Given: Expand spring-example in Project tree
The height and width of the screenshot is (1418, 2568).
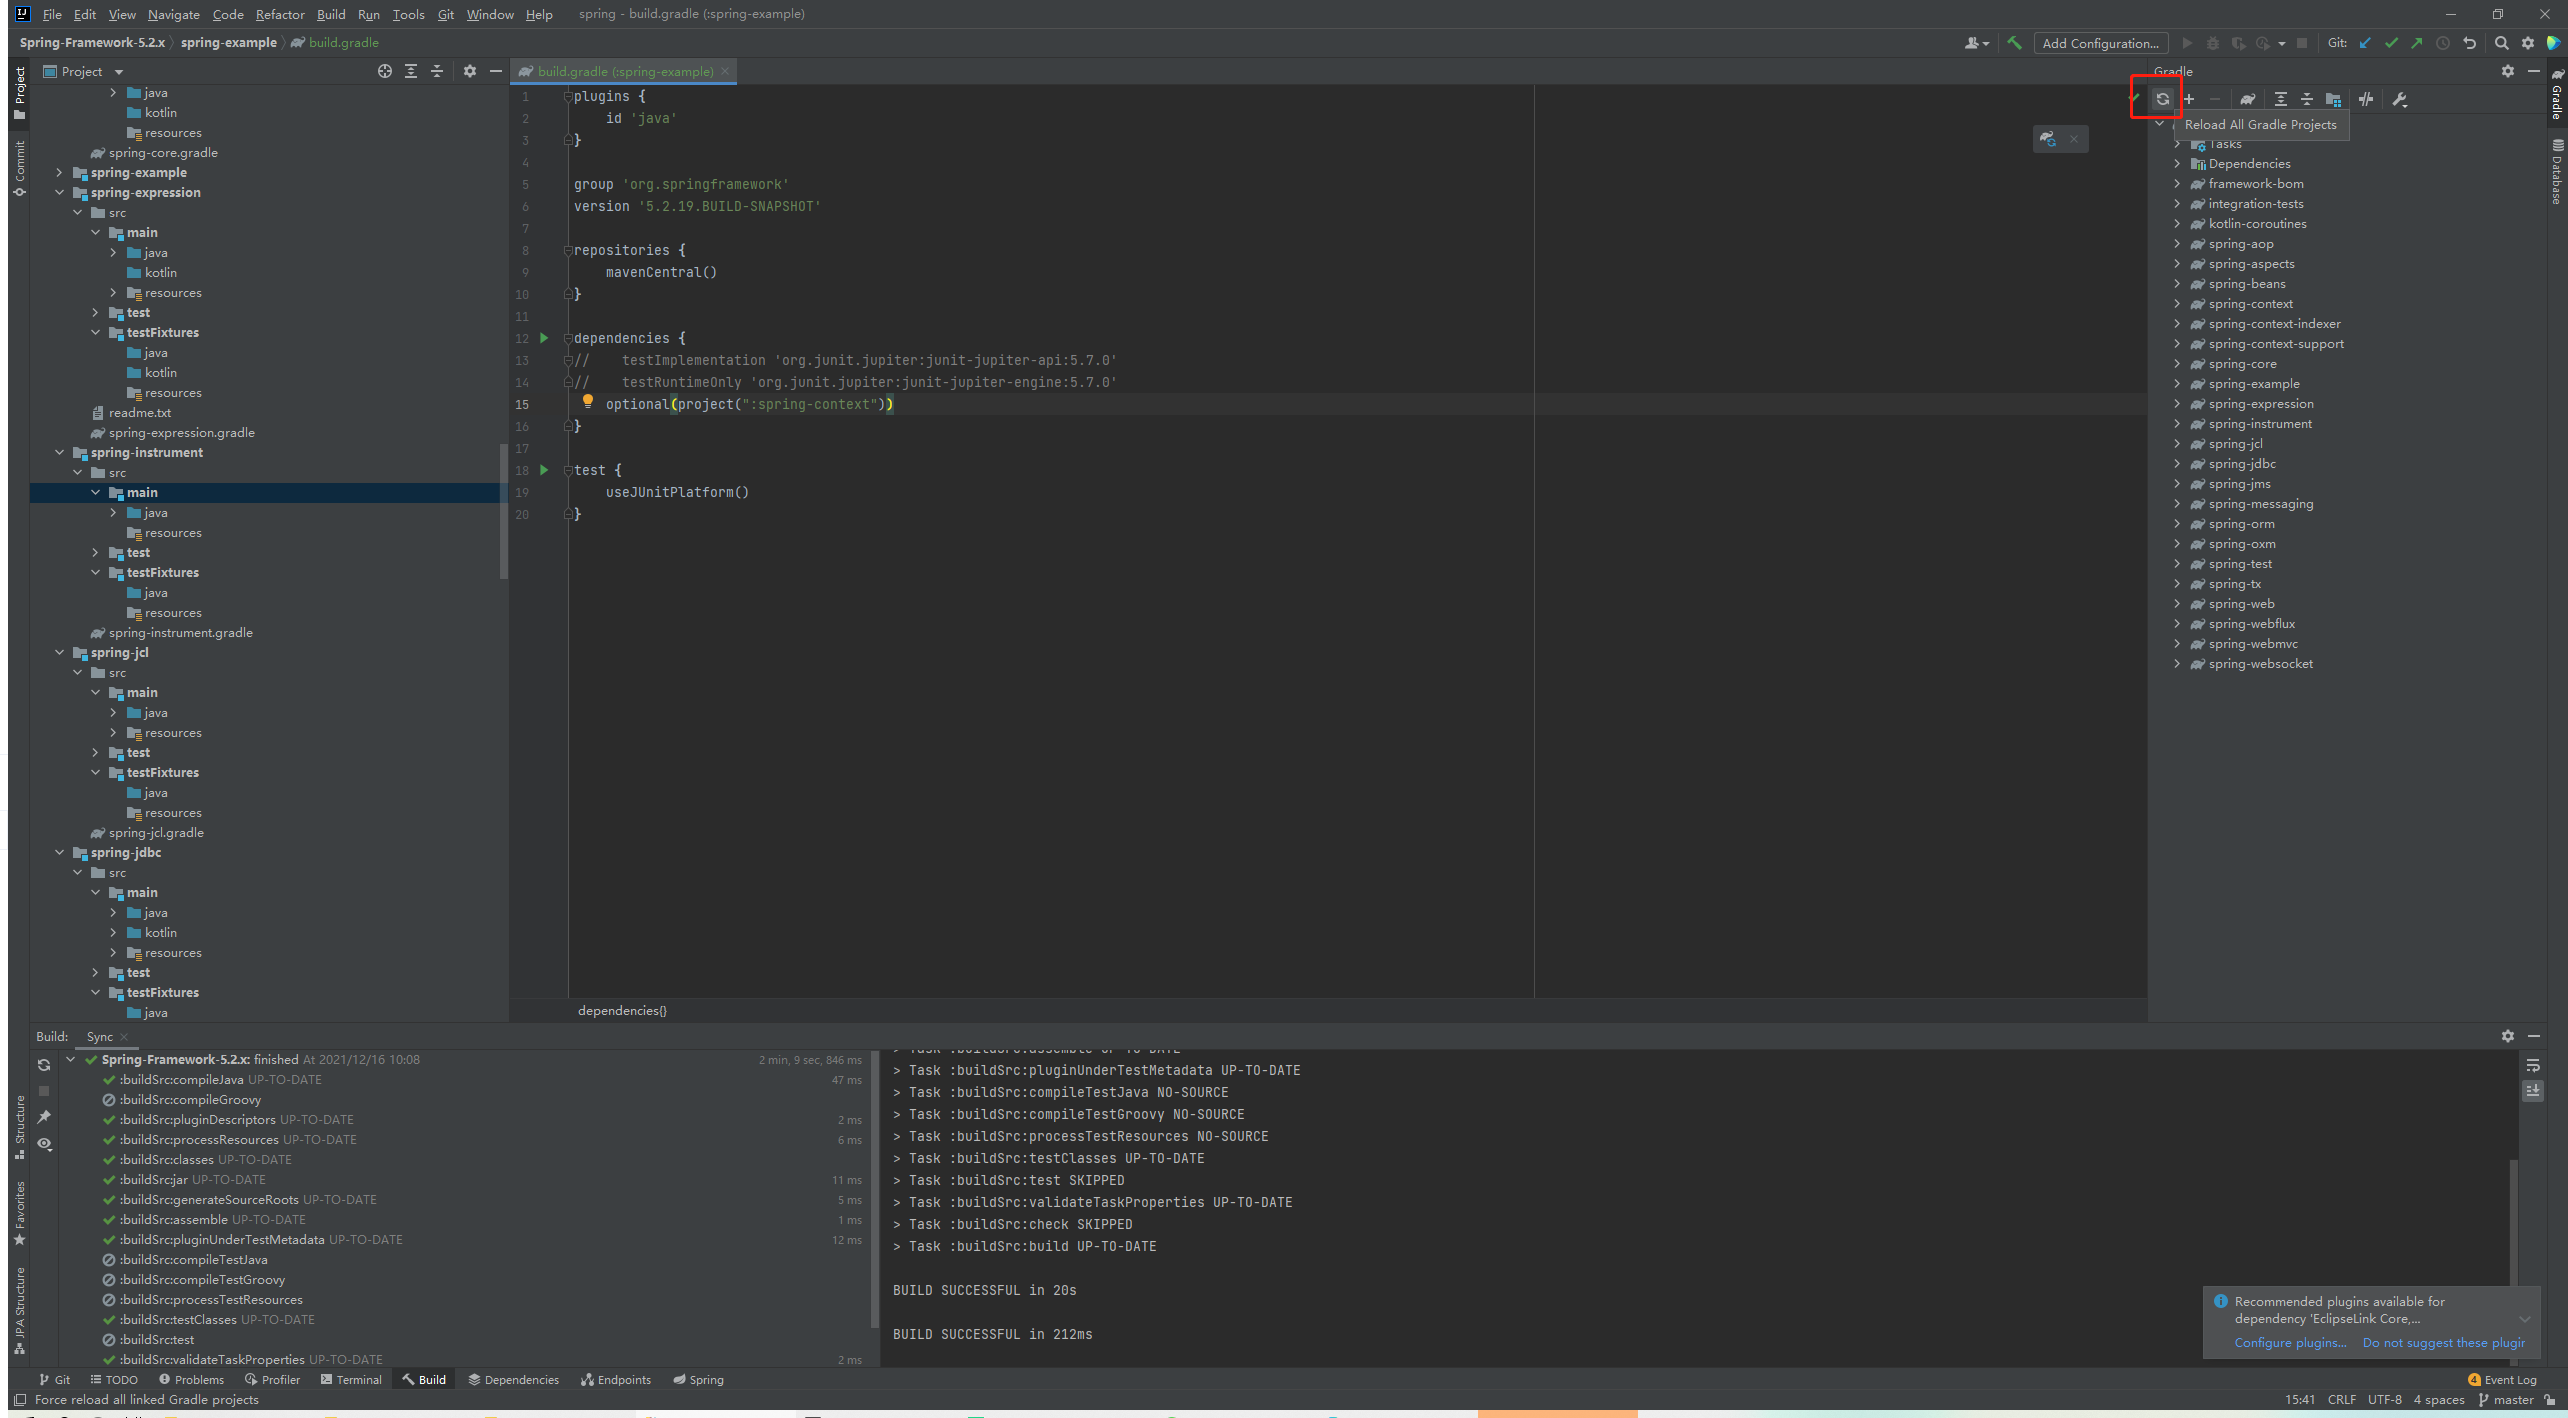Looking at the screenshot, I should (60, 172).
